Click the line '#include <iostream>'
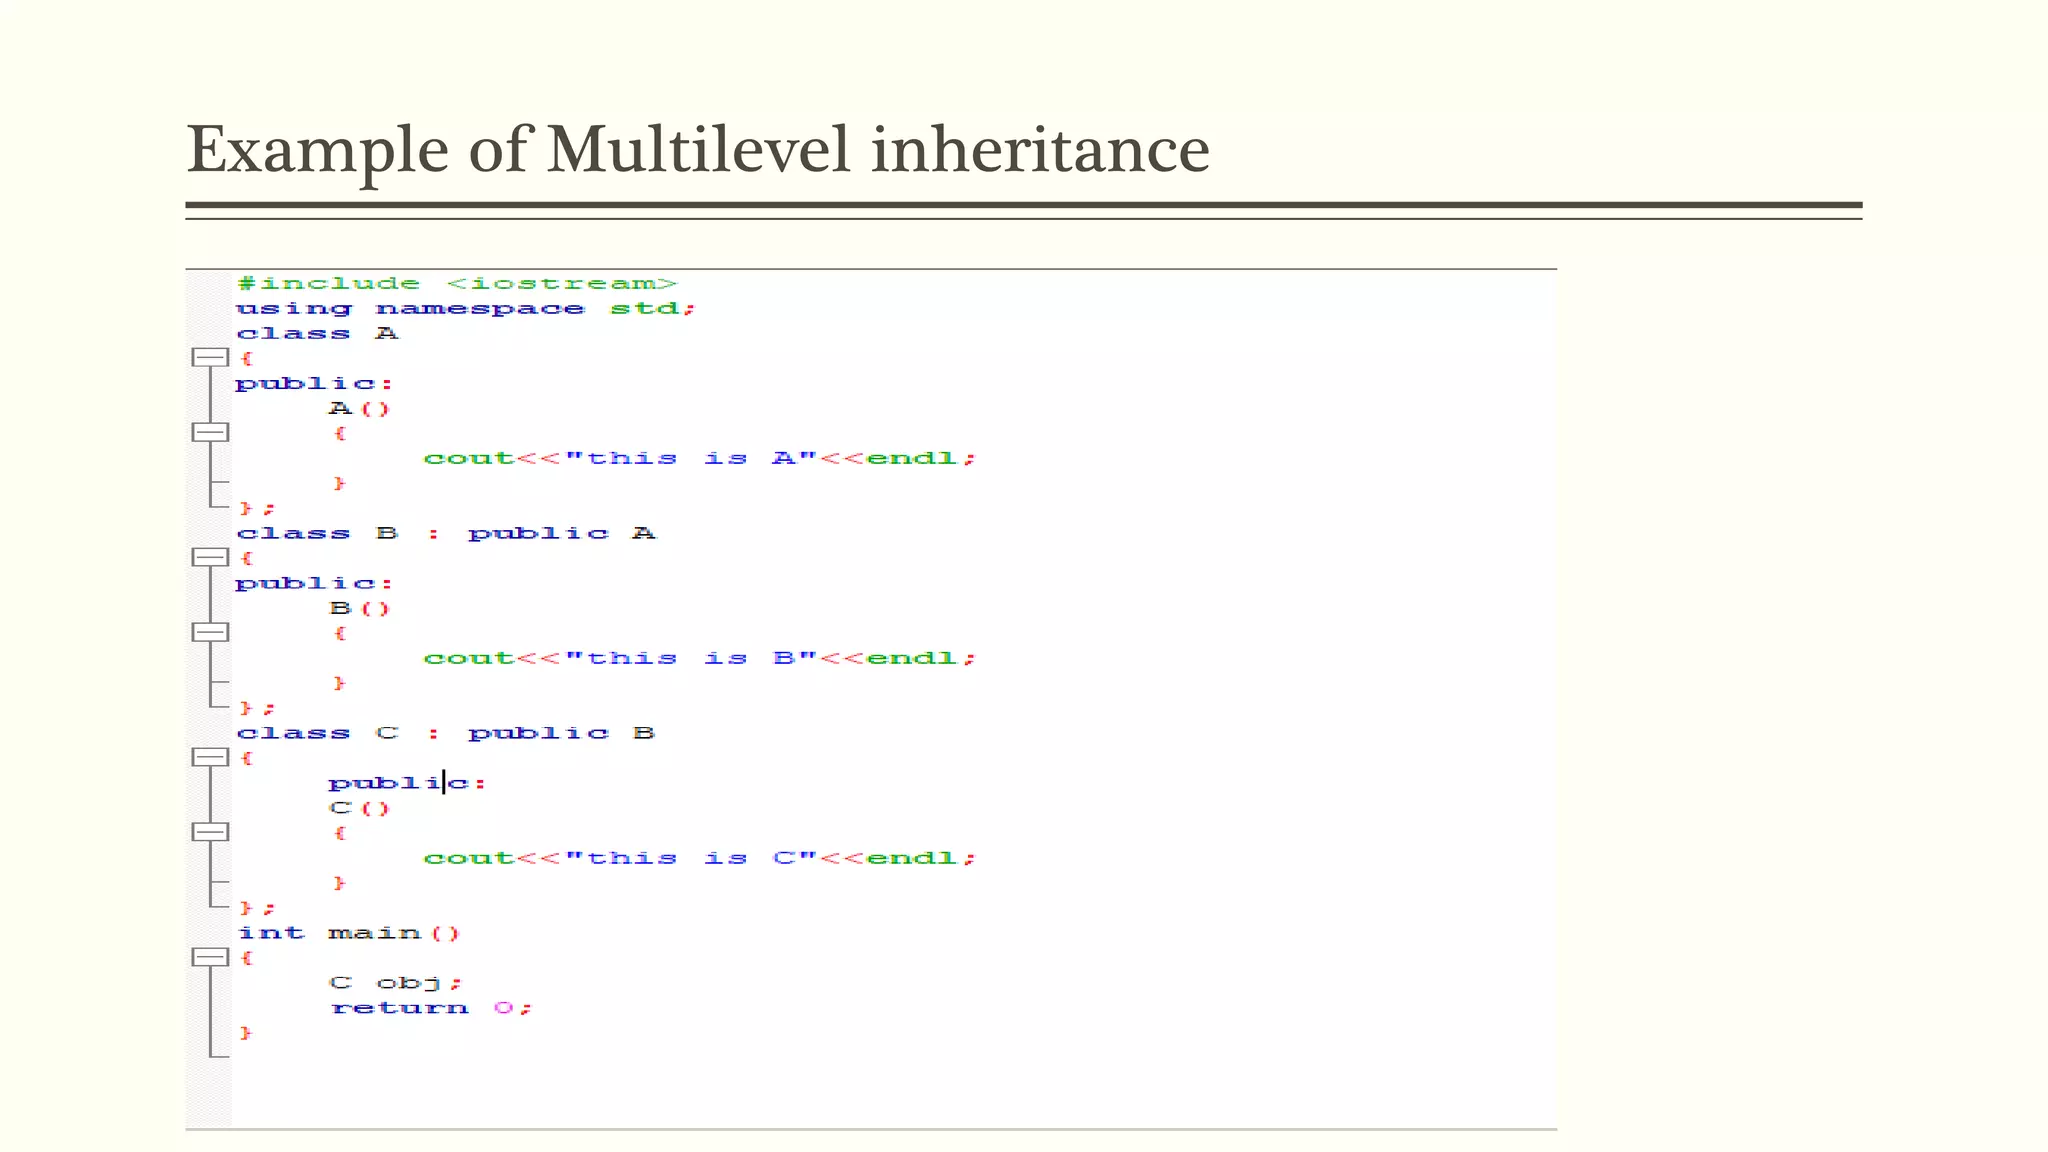The height and width of the screenshot is (1152, 2048). 457,284
